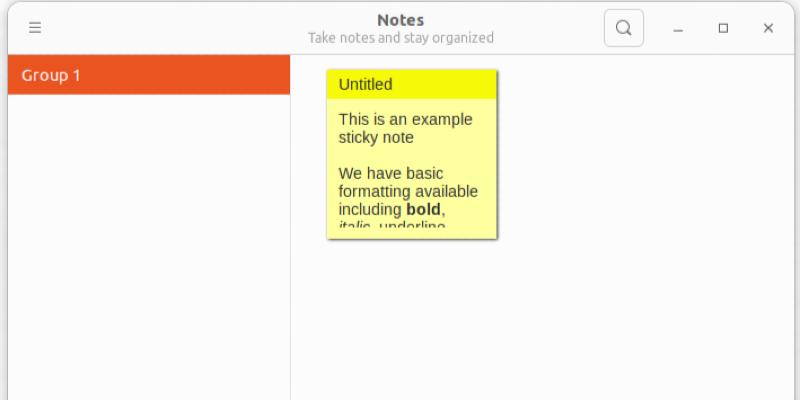Close the Notes window
The height and width of the screenshot is (400, 800).
[768, 28]
